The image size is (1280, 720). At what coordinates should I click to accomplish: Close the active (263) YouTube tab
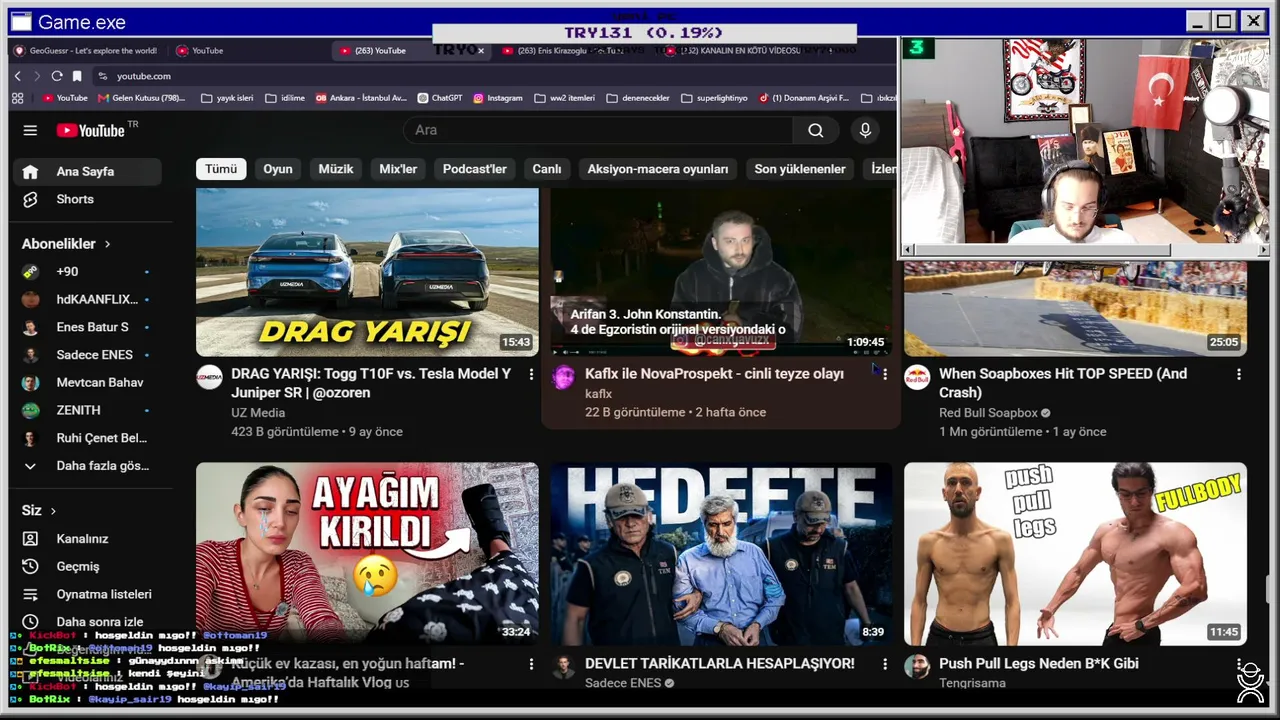pos(481,51)
